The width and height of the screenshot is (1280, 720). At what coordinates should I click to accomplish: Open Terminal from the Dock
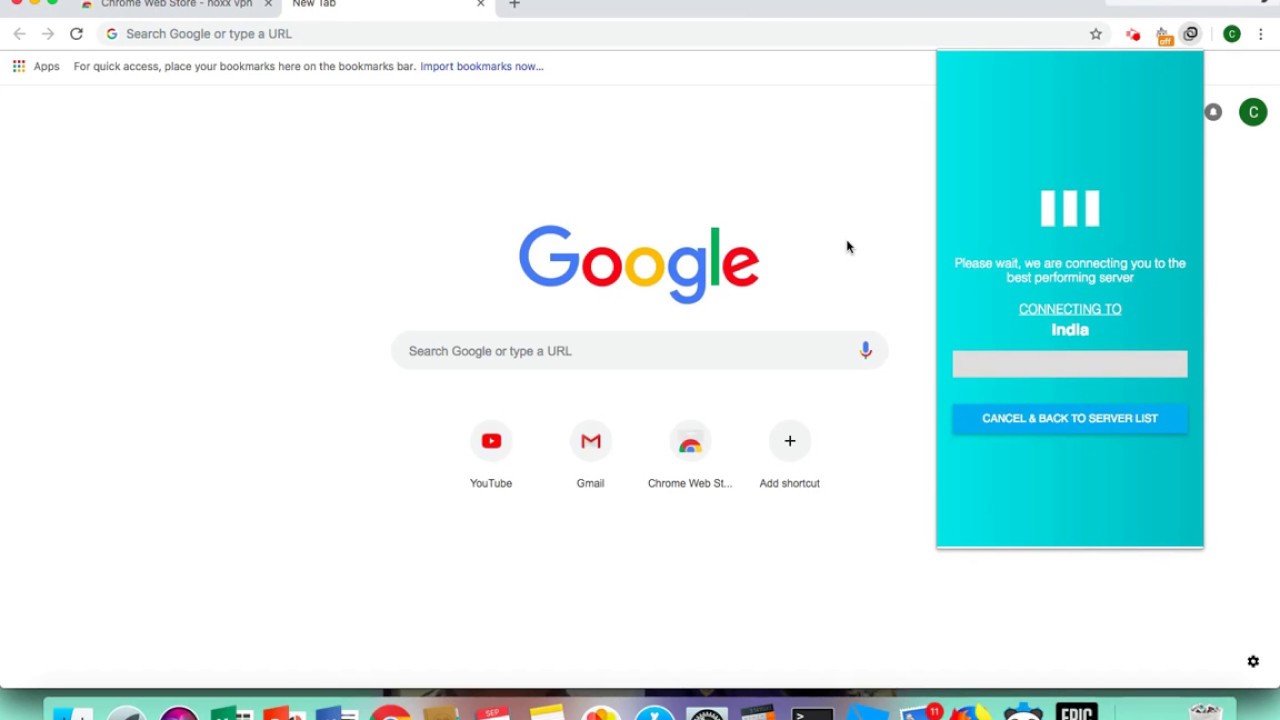812,713
